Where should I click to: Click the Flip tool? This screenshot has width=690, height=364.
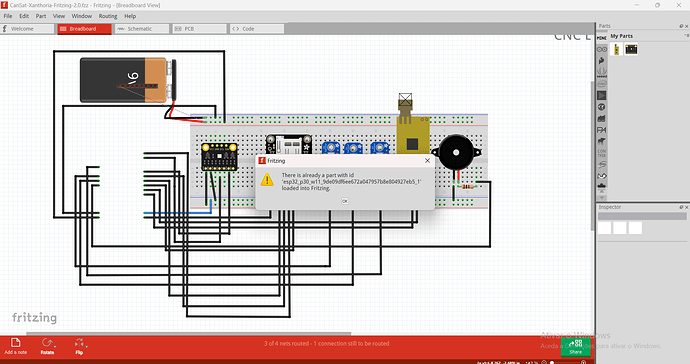[79, 346]
